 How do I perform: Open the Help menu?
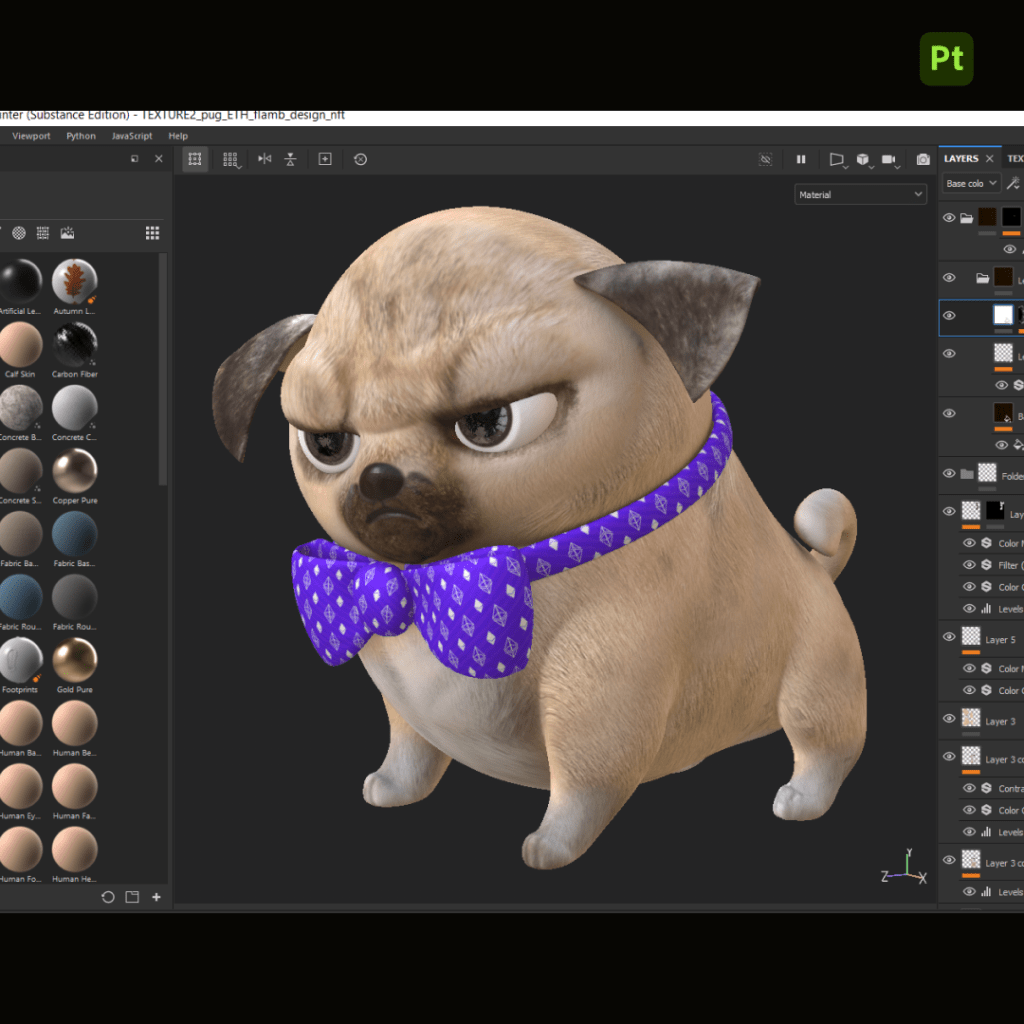tap(178, 136)
